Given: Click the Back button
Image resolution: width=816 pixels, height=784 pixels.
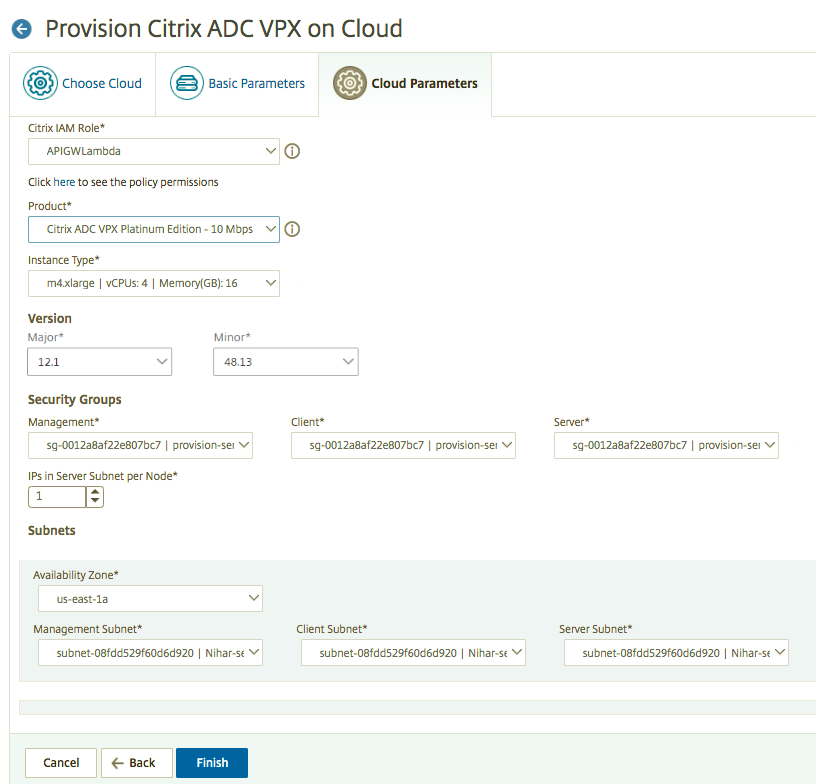Looking at the screenshot, I should 137,763.
